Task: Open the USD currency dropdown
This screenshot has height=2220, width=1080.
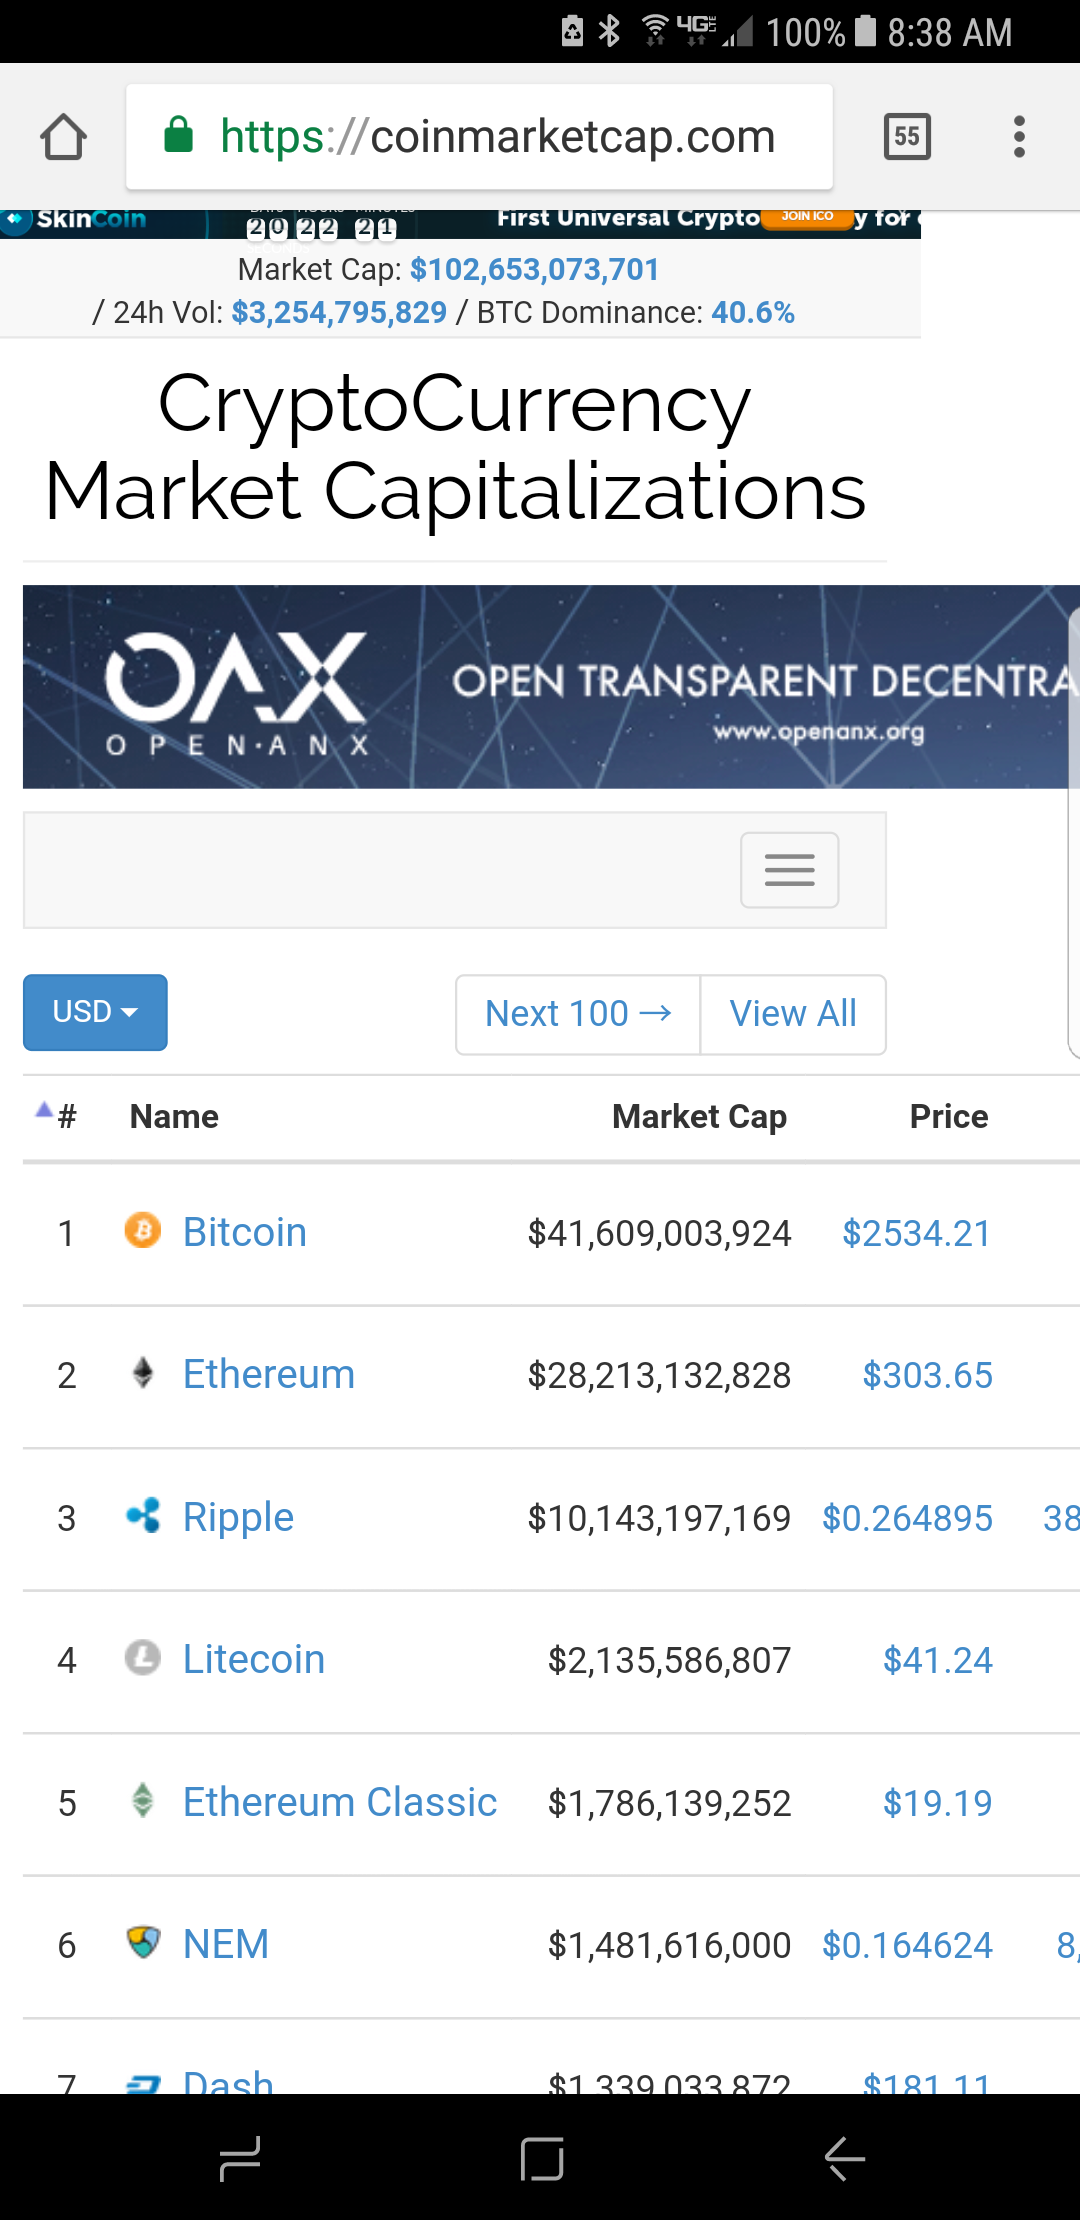Action: pyautogui.click(x=95, y=1012)
